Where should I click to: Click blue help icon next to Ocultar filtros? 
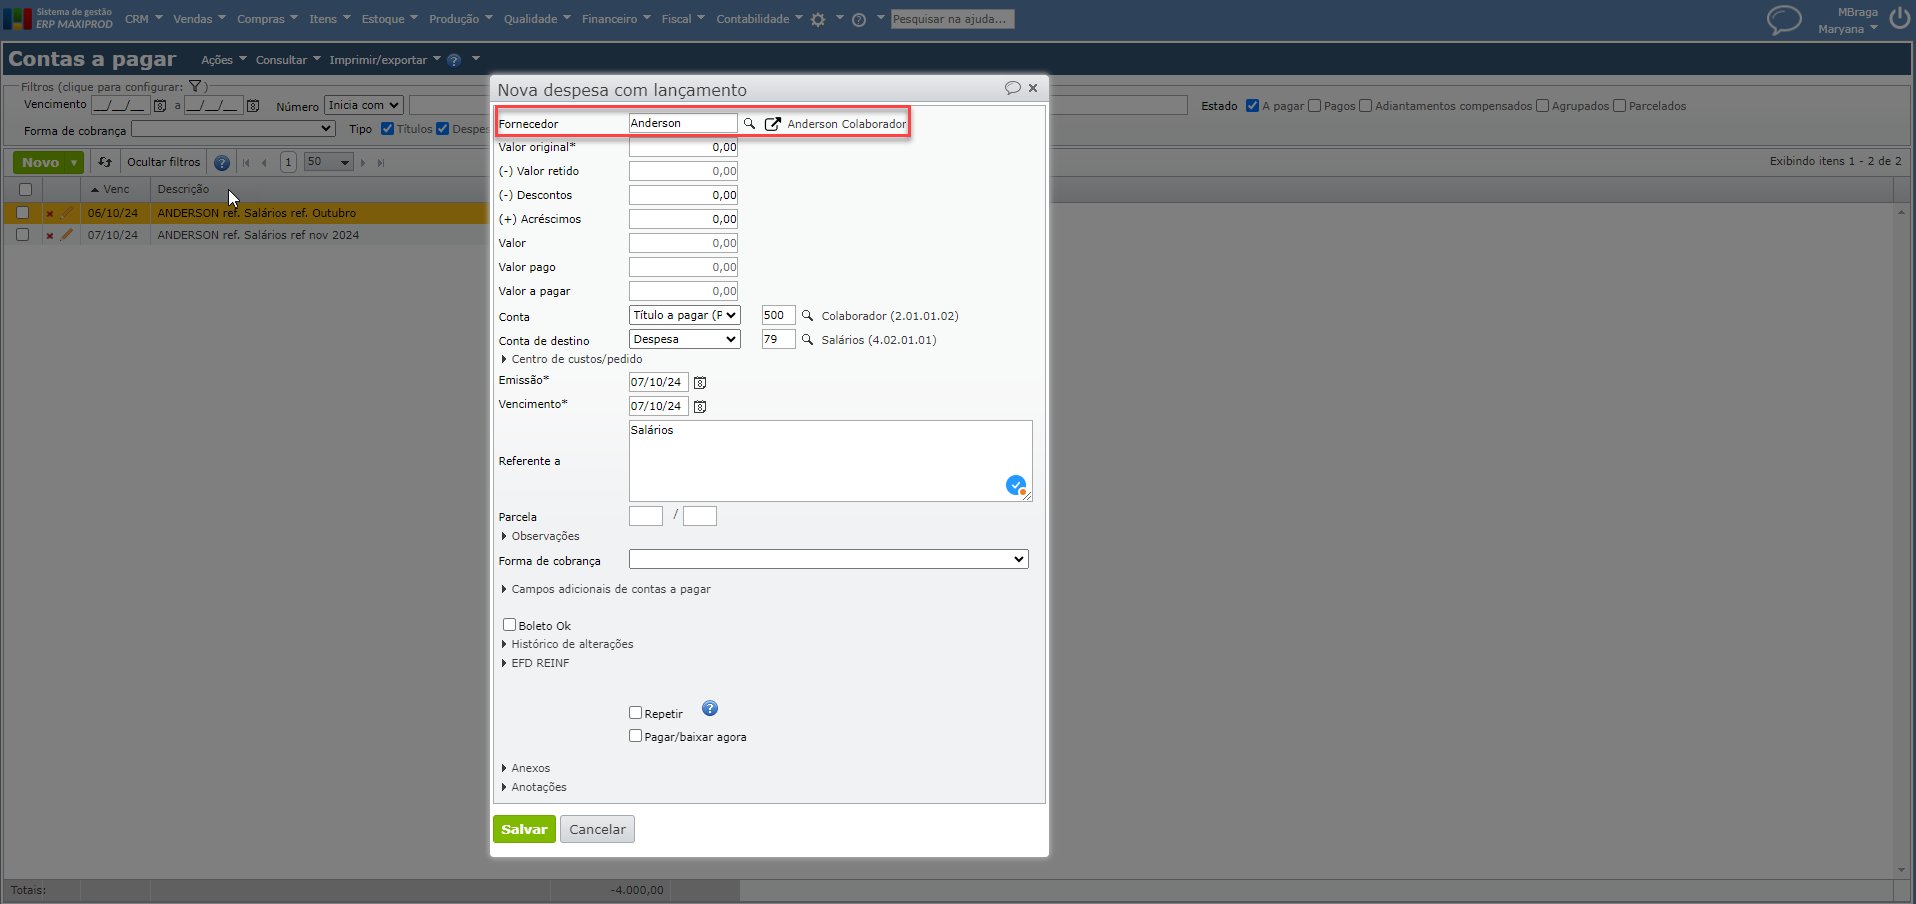(x=222, y=163)
